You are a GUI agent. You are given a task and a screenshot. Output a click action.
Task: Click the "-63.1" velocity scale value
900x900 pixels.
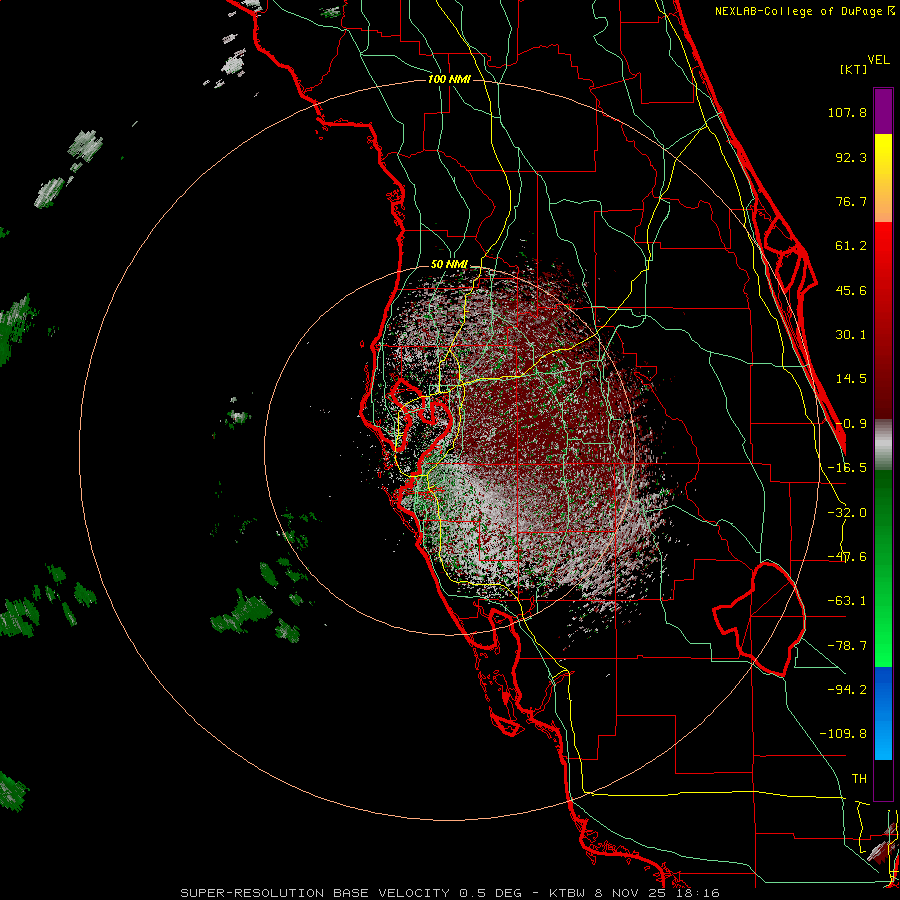click(x=847, y=601)
